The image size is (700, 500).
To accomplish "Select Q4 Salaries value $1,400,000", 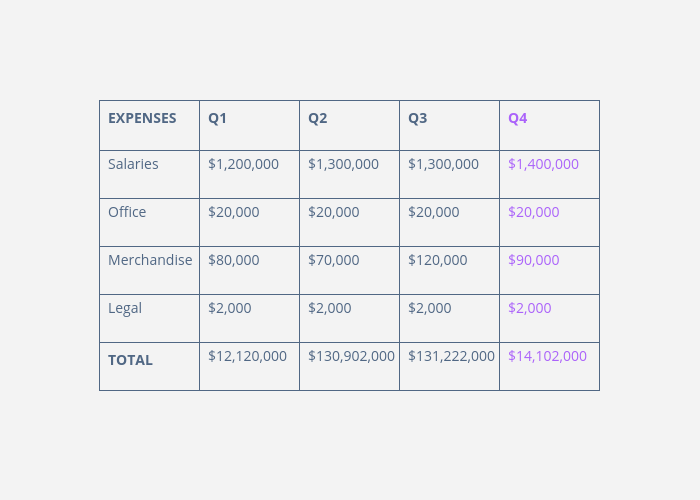I will (x=543, y=164).
